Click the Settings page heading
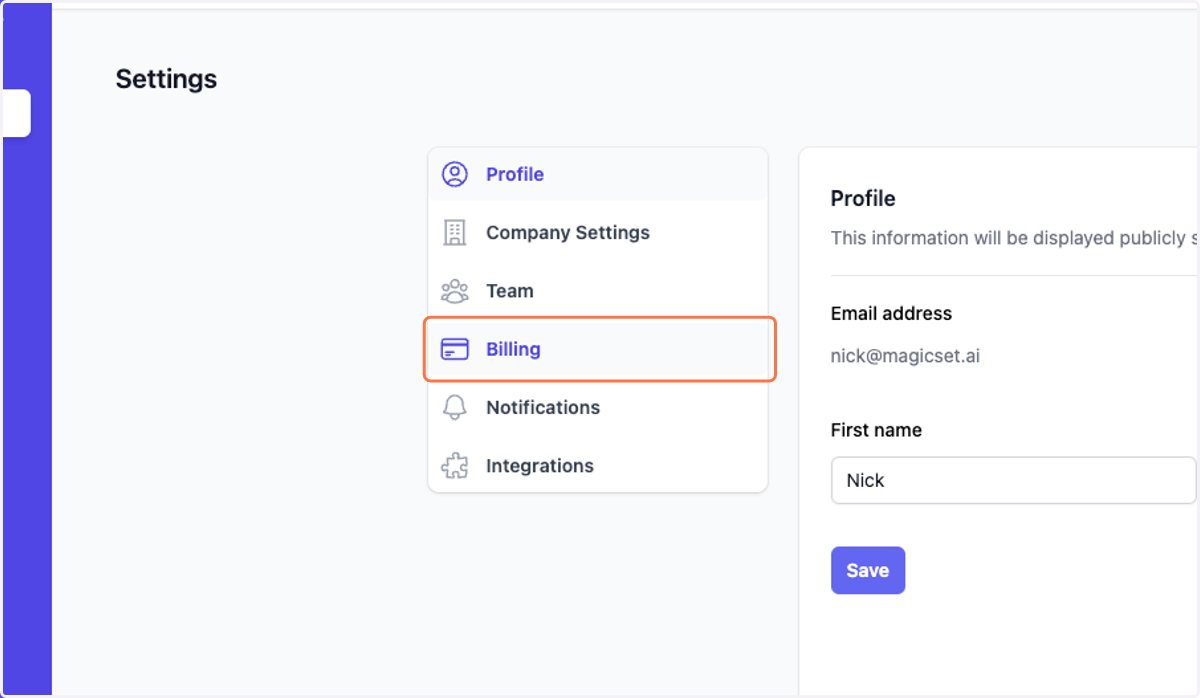 [x=166, y=79]
